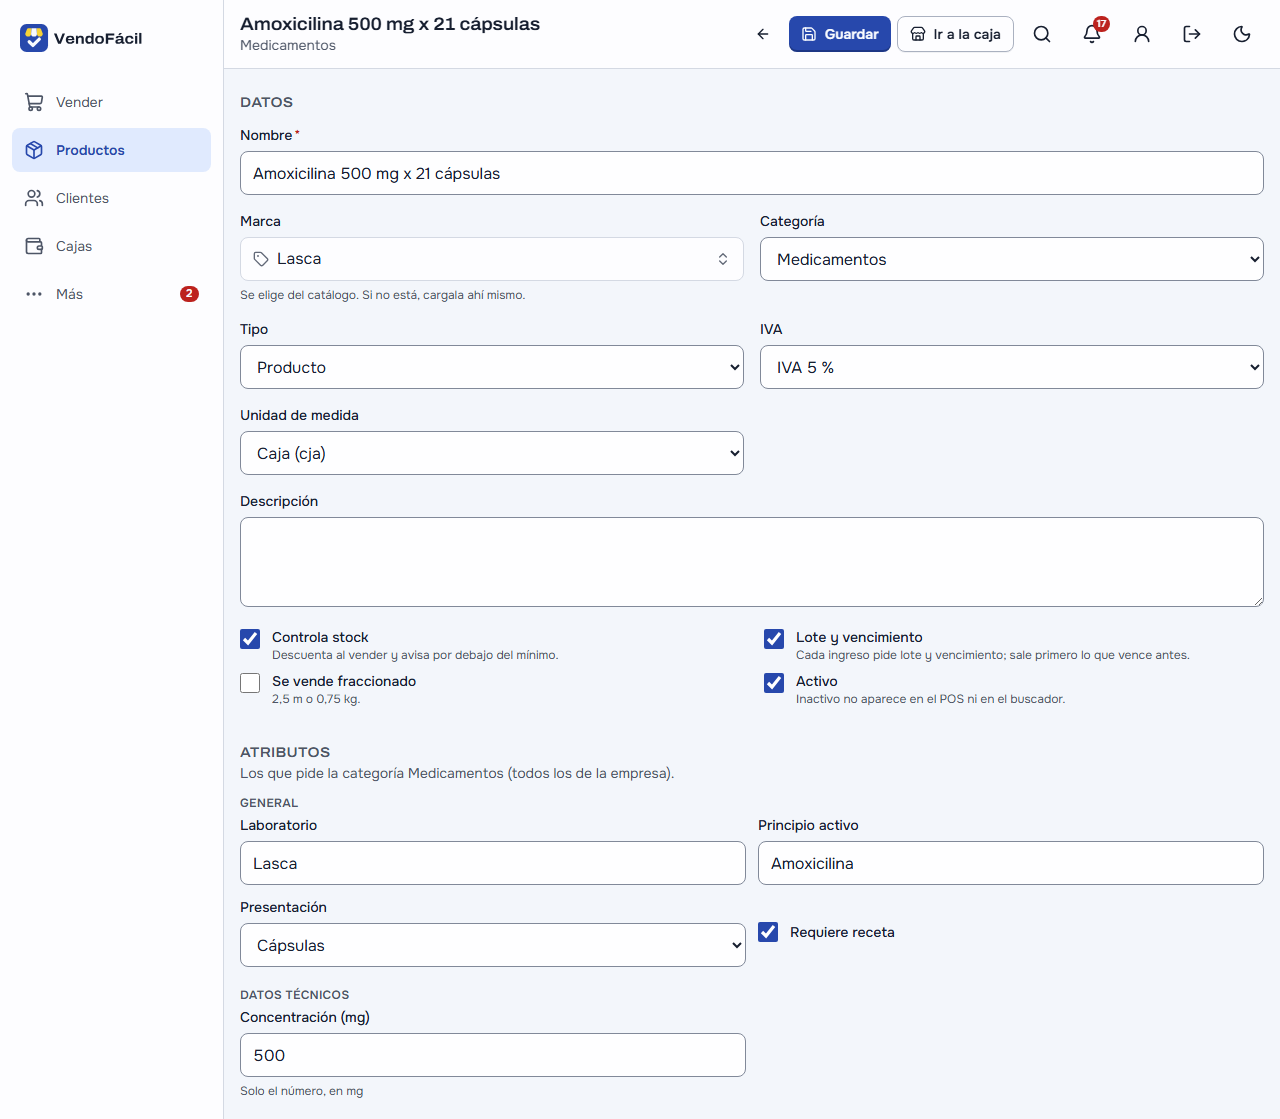Open the user profile icon
The width and height of the screenshot is (1280, 1119).
click(x=1142, y=34)
